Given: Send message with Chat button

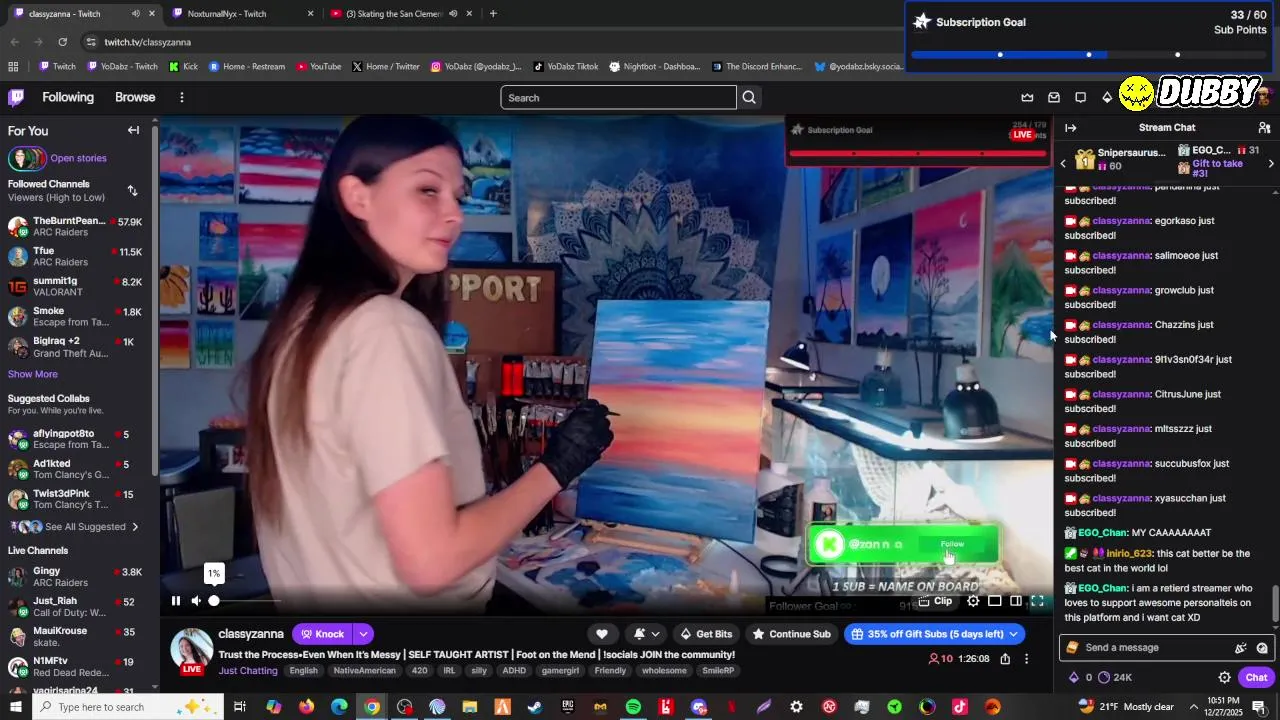Looking at the screenshot, I should 1256,677.
